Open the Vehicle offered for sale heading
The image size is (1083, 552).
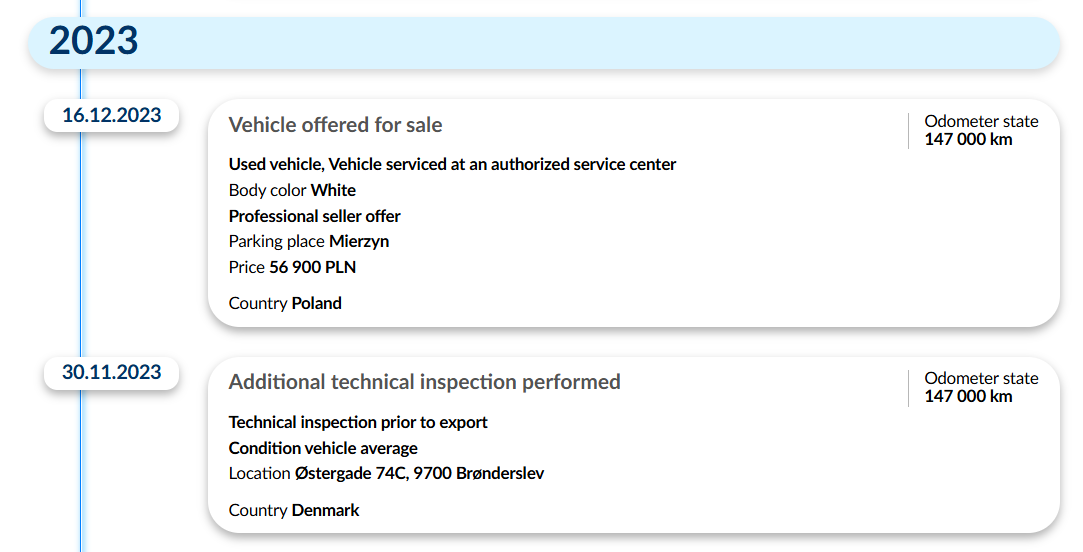point(335,125)
